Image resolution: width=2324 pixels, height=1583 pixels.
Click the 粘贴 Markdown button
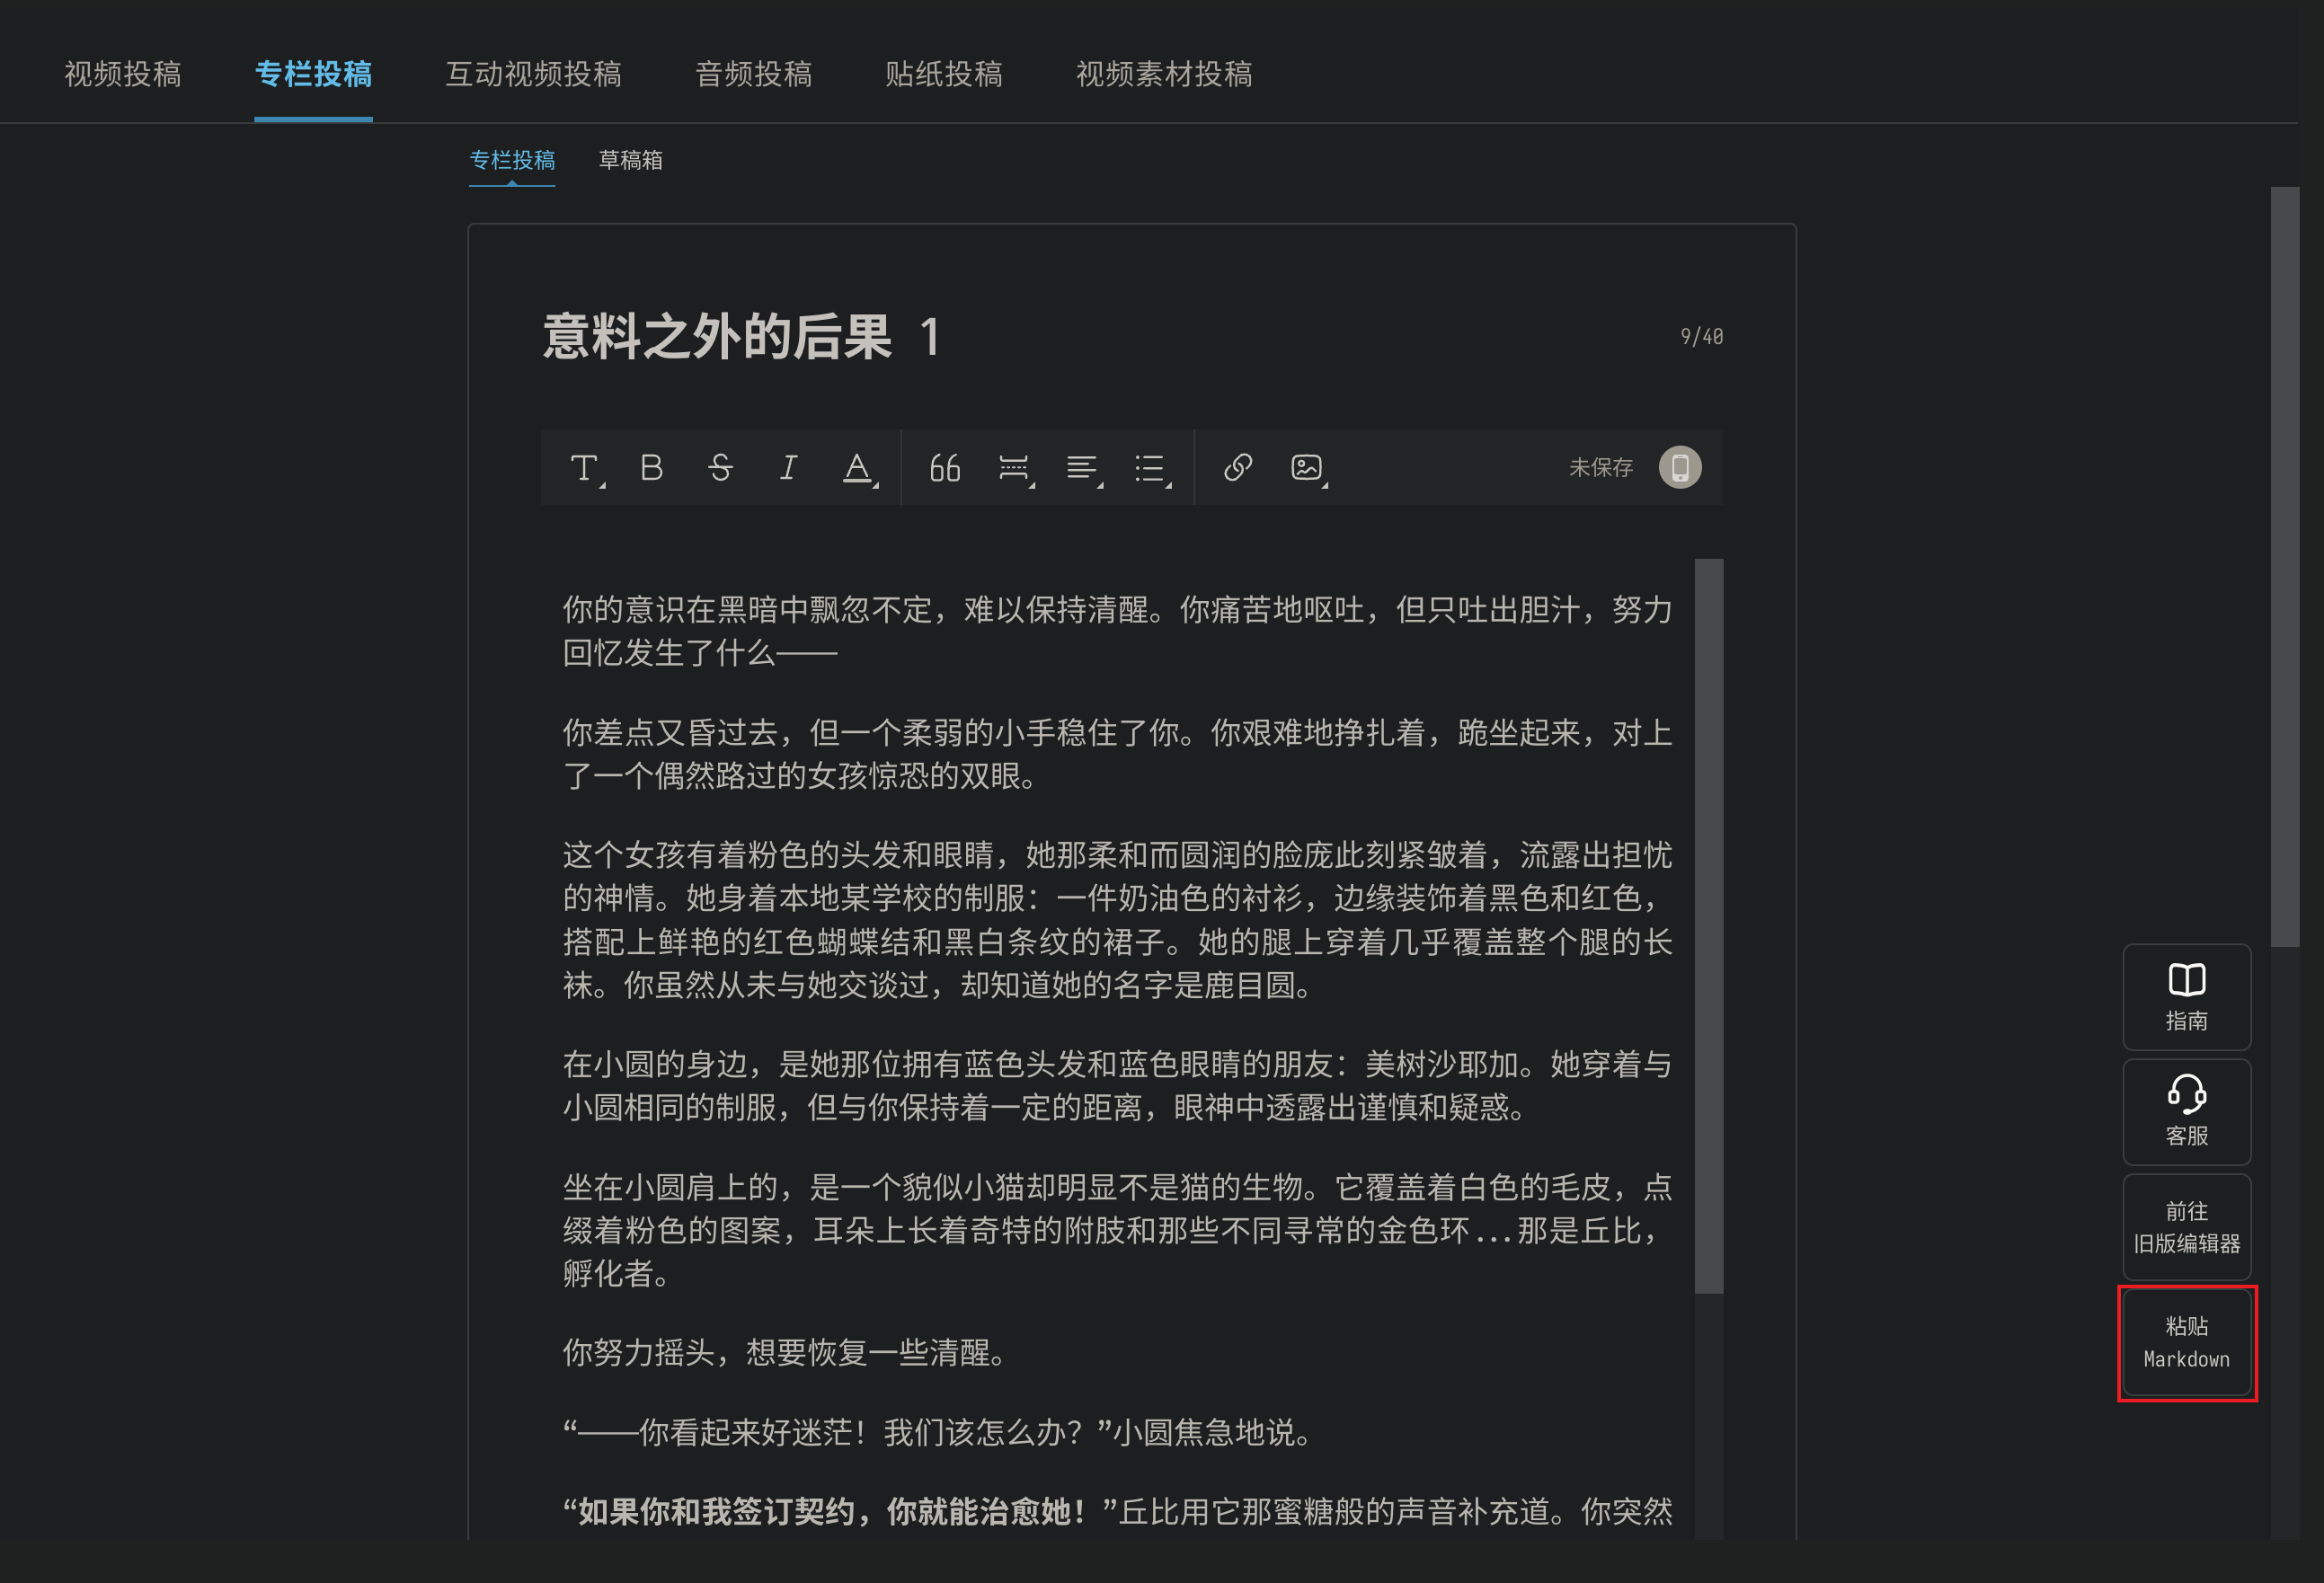click(2186, 1342)
